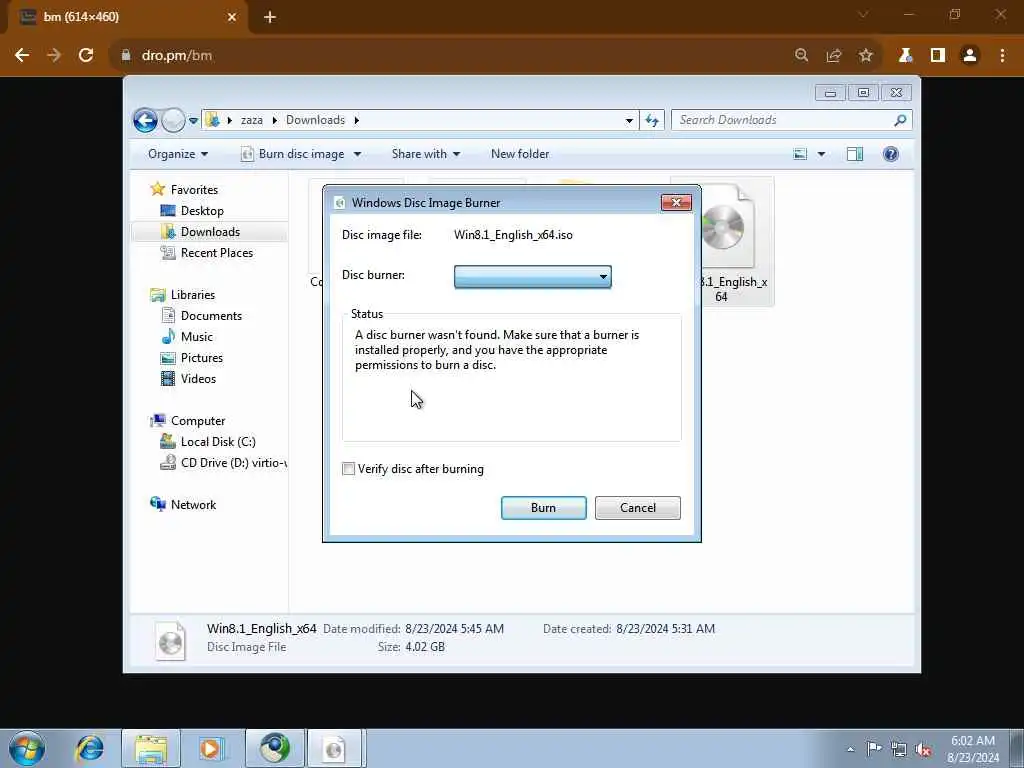
Task: Click the refresh button next to address path
Action: (x=652, y=120)
